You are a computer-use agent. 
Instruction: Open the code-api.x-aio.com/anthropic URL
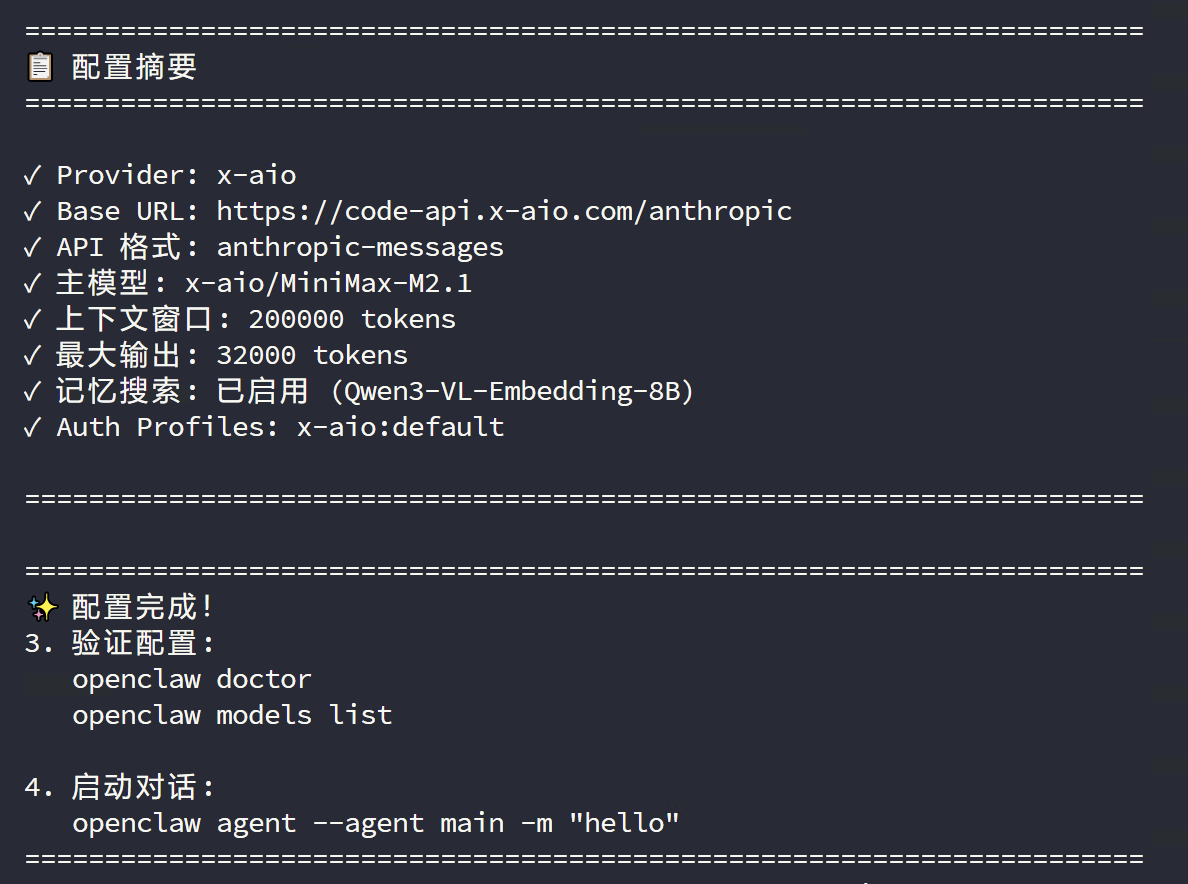pyautogui.click(x=504, y=212)
